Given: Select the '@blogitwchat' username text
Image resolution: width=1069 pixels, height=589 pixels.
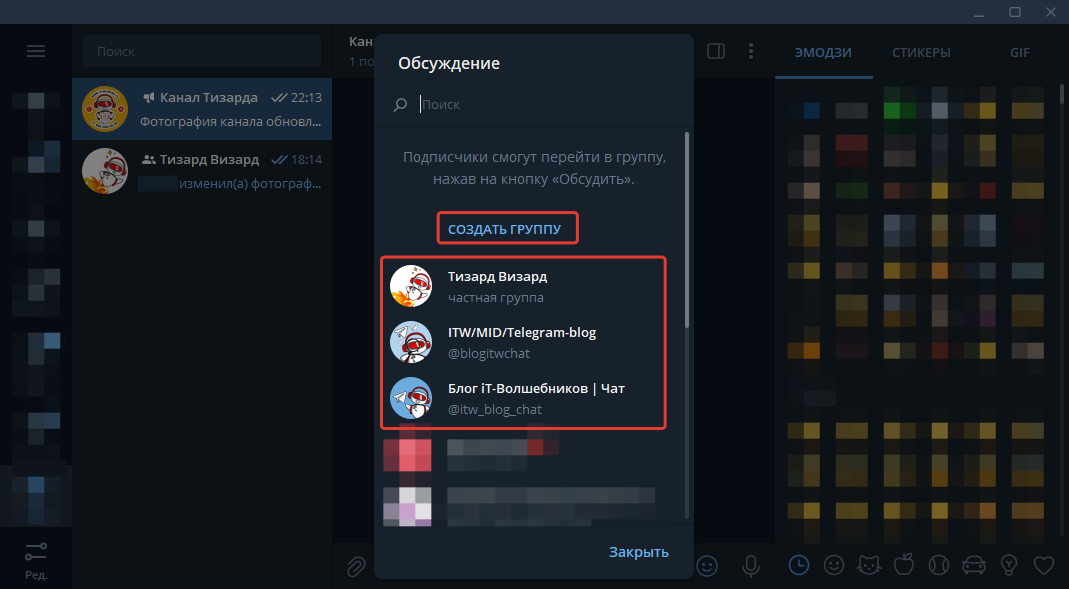Looking at the screenshot, I should [489, 354].
